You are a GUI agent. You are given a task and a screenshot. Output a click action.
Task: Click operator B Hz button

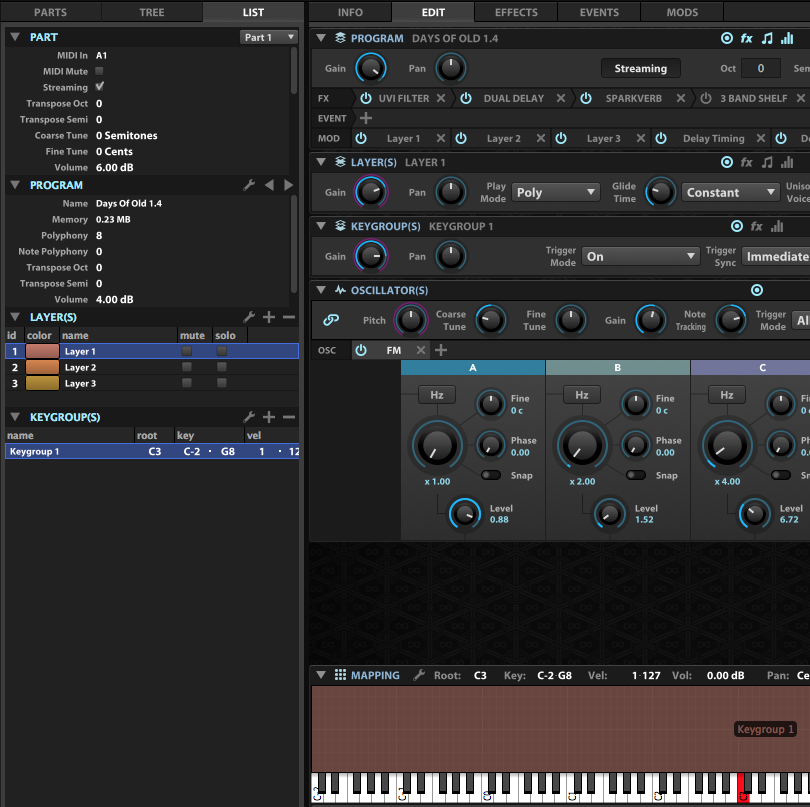click(x=582, y=395)
